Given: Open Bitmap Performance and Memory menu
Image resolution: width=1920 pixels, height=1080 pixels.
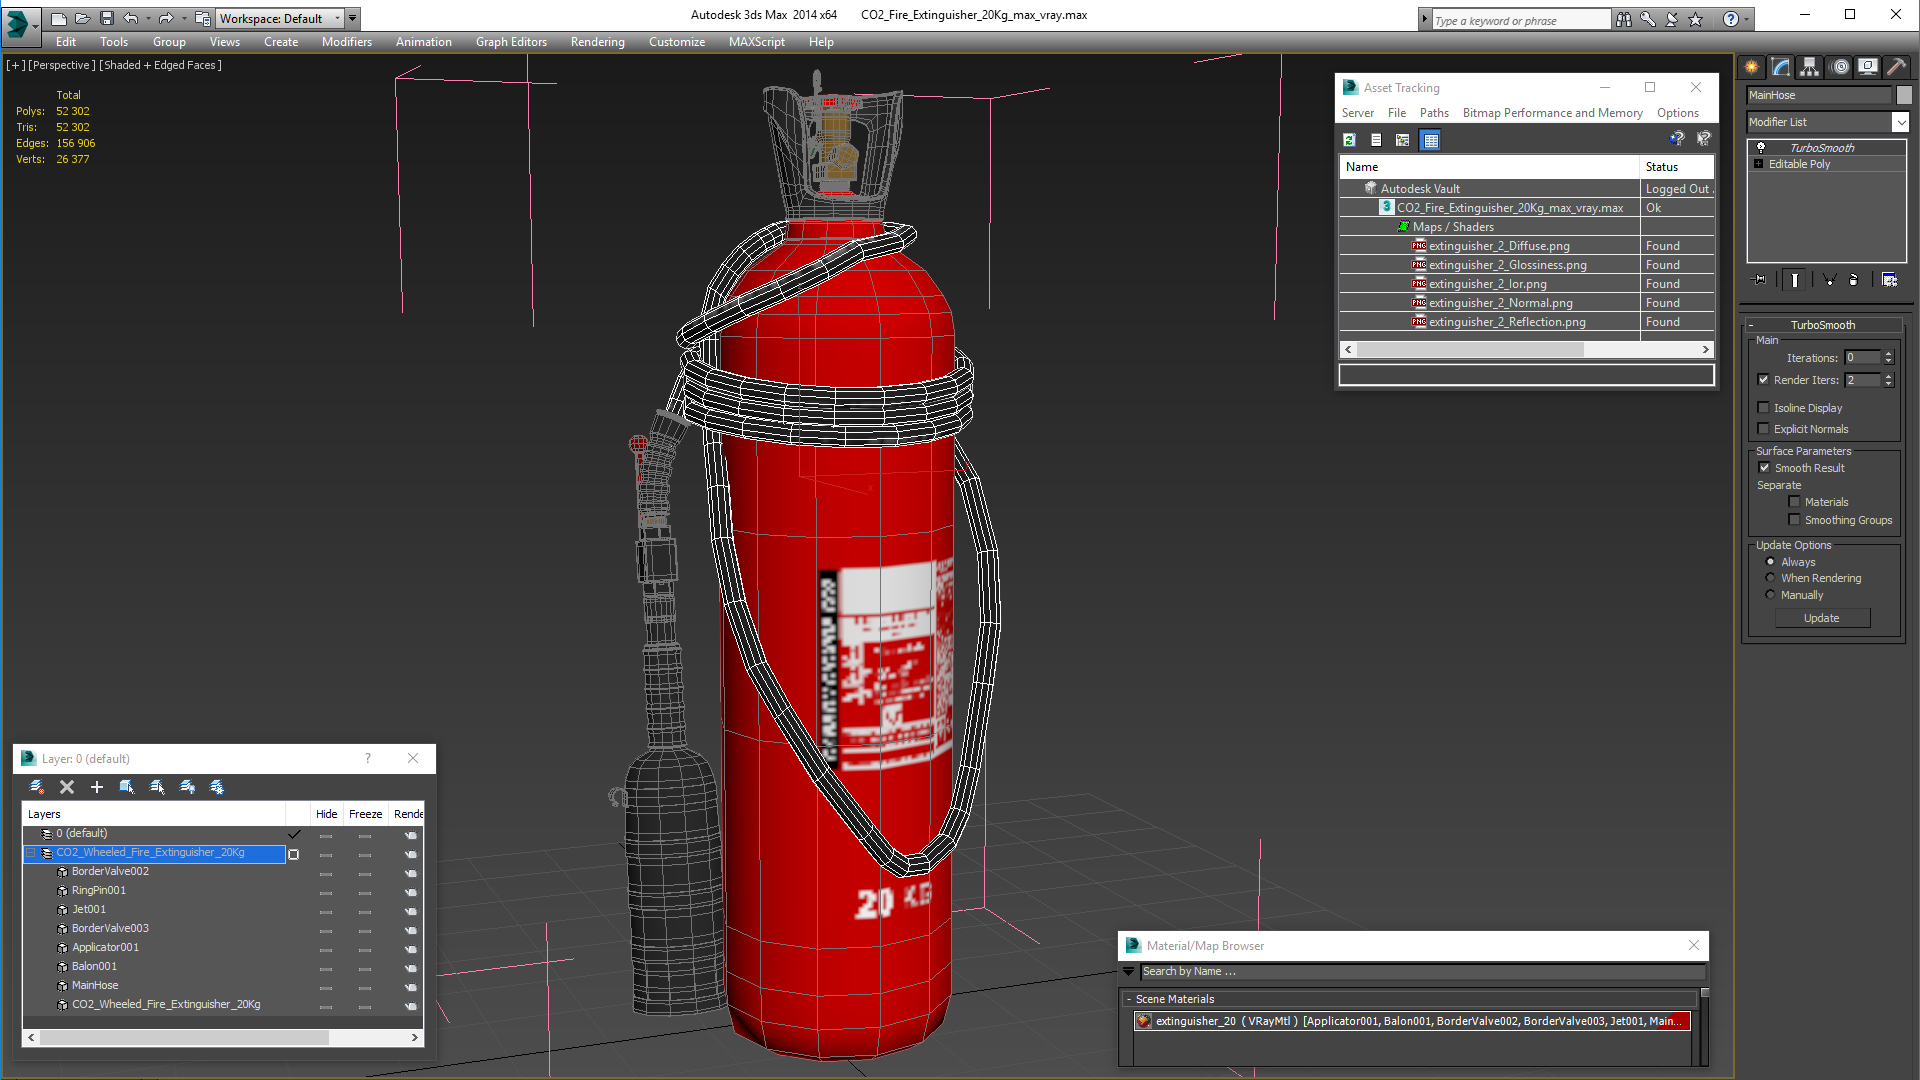Looking at the screenshot, I should pyautogui.click(x=1552, y=113).
